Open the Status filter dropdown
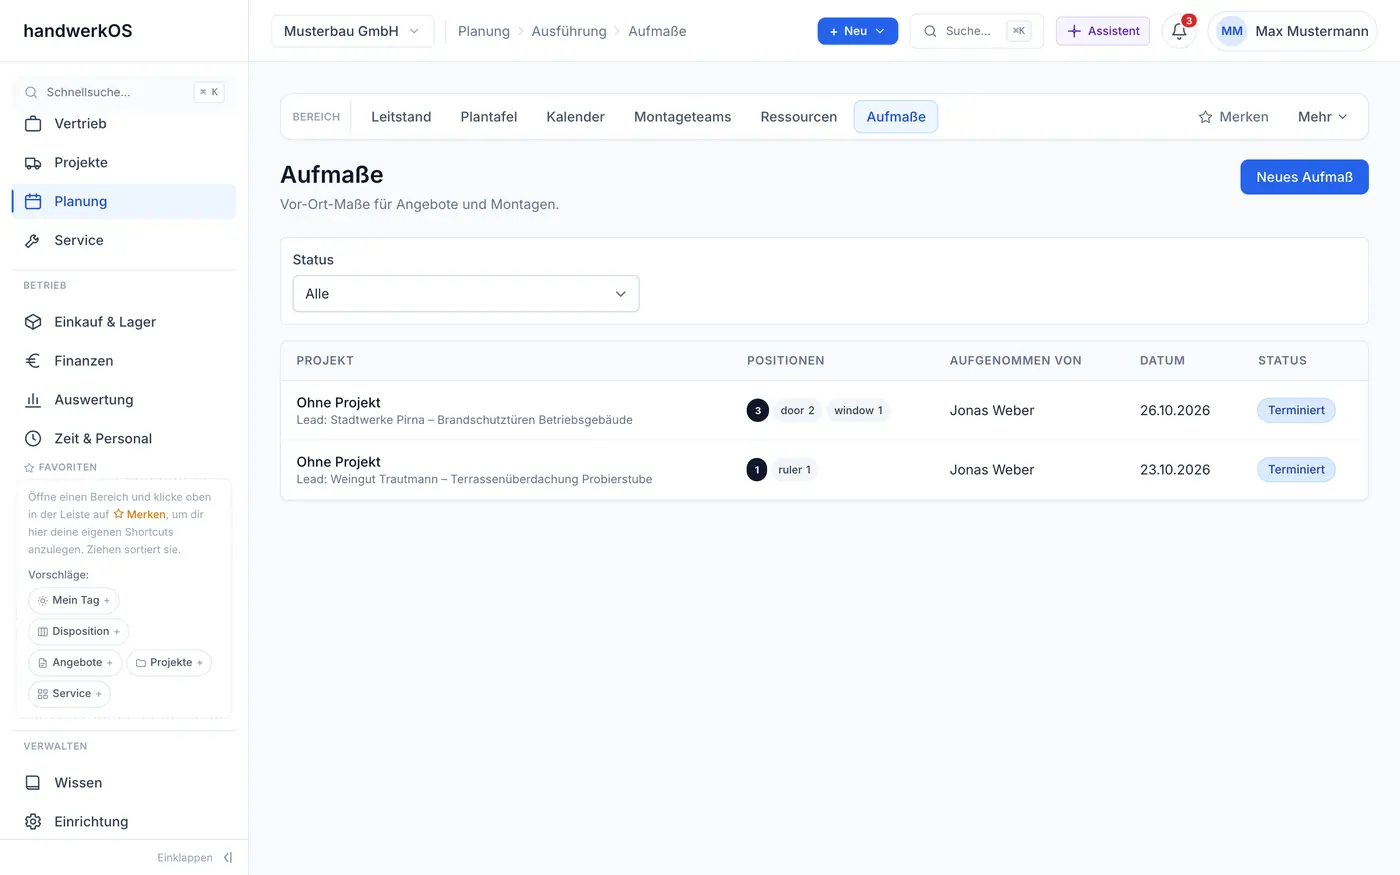 click(466, 294)
